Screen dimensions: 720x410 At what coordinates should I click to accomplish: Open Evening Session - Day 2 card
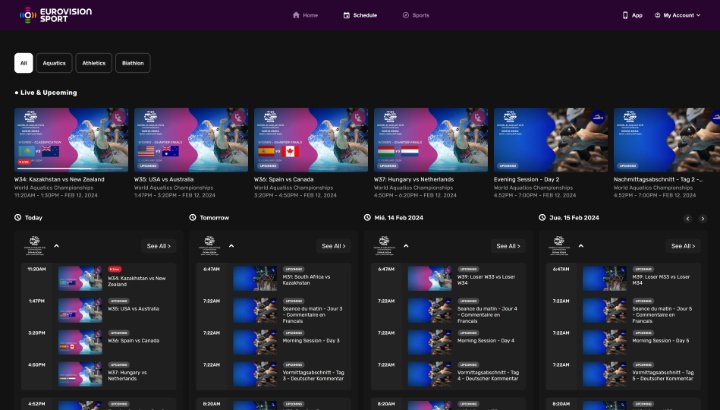click(x=551, y=140)
